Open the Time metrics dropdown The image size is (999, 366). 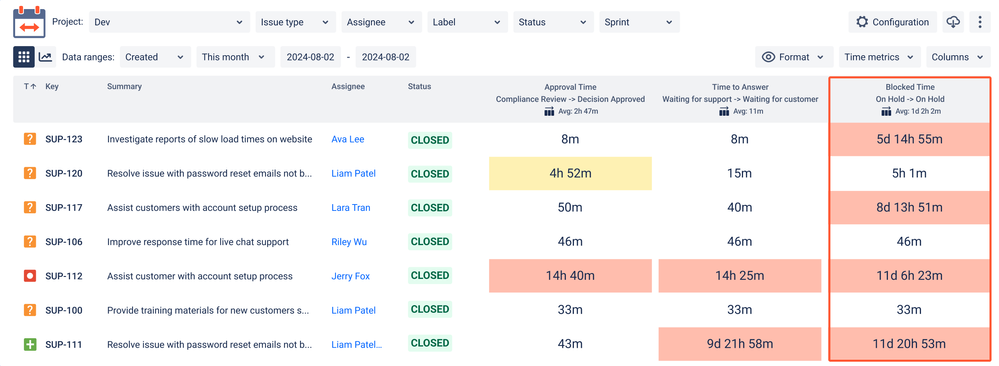pos(880,57)
